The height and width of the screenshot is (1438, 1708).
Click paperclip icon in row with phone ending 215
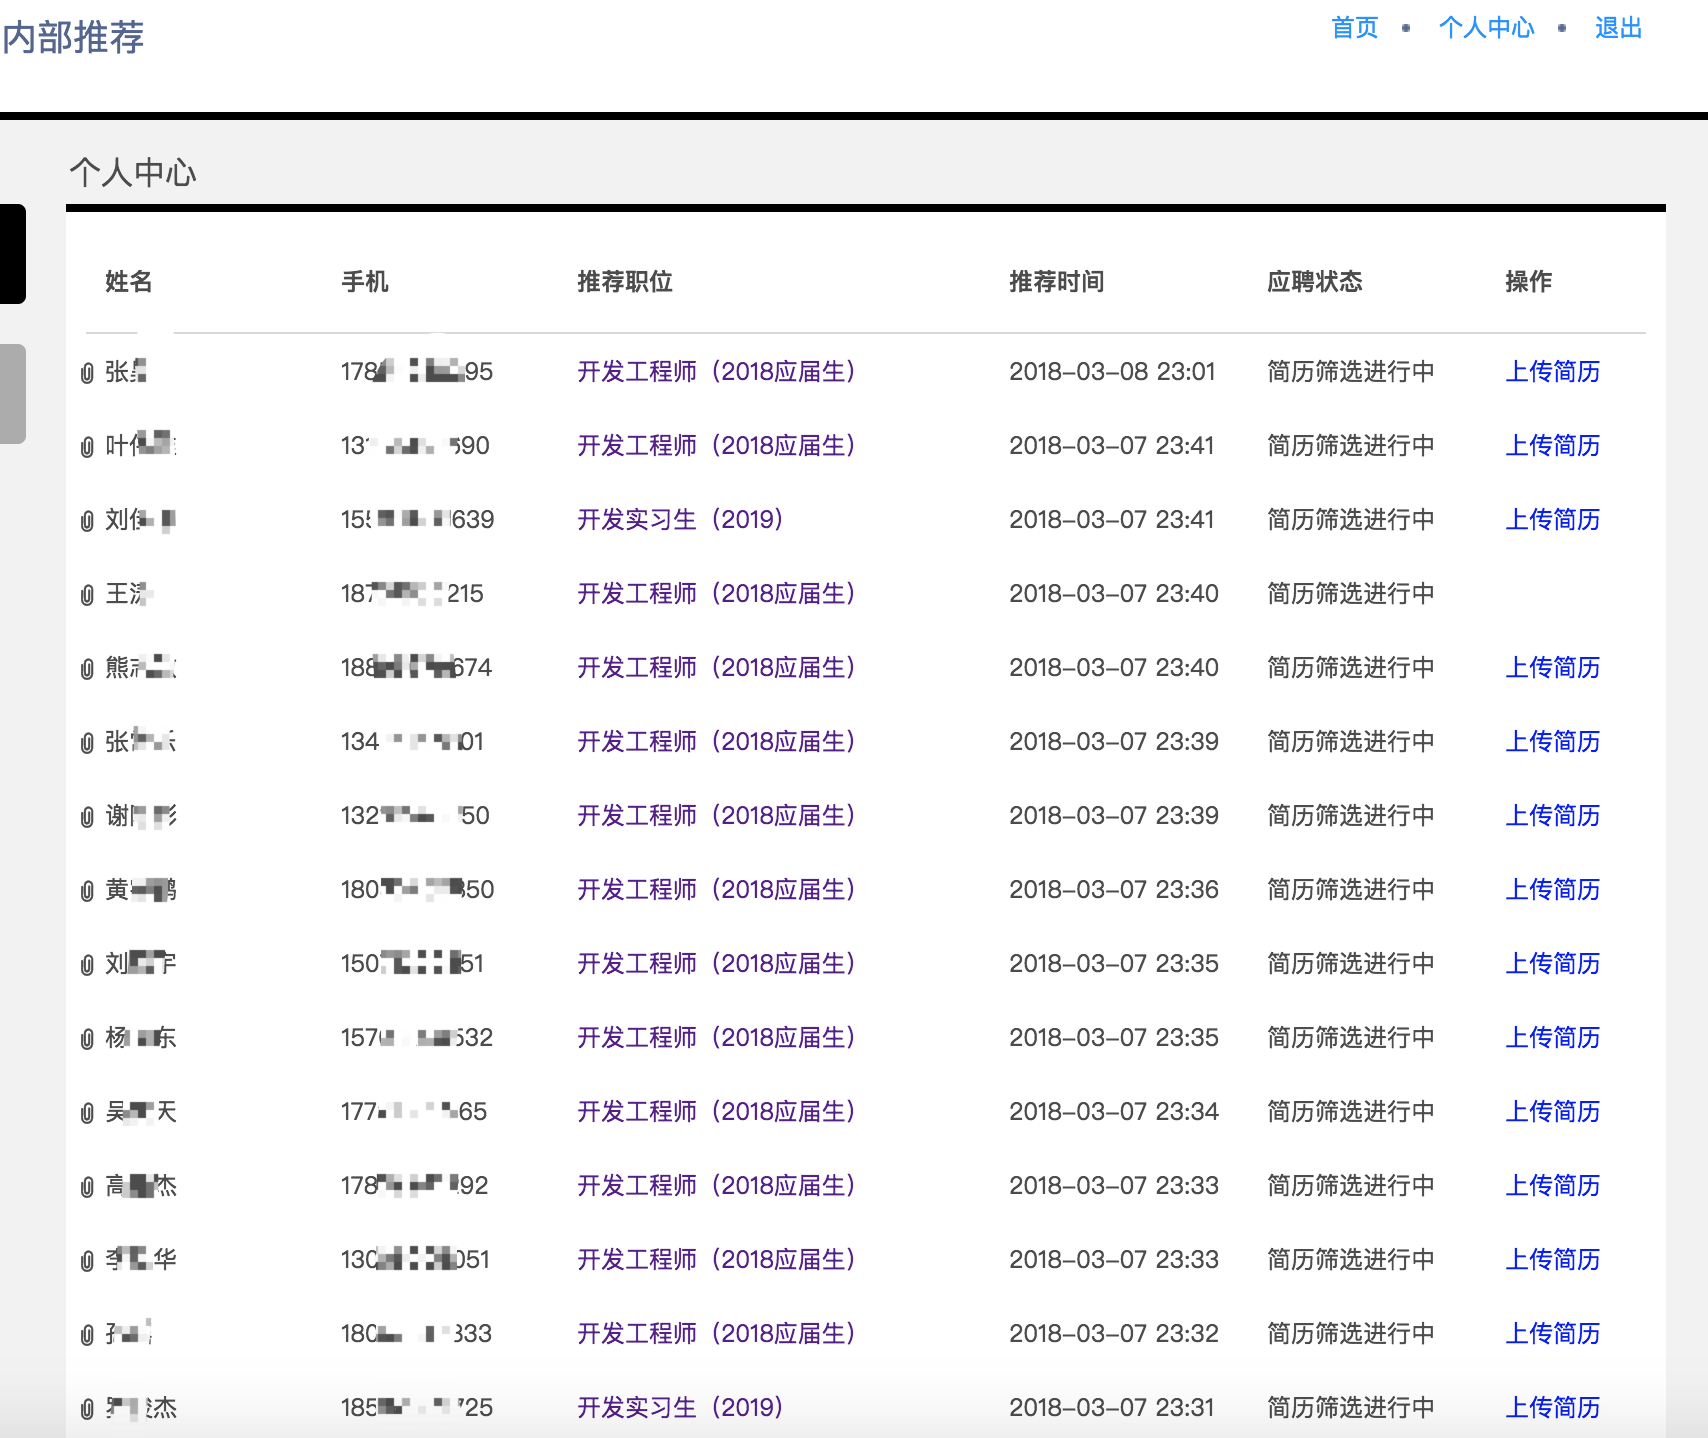87,595
